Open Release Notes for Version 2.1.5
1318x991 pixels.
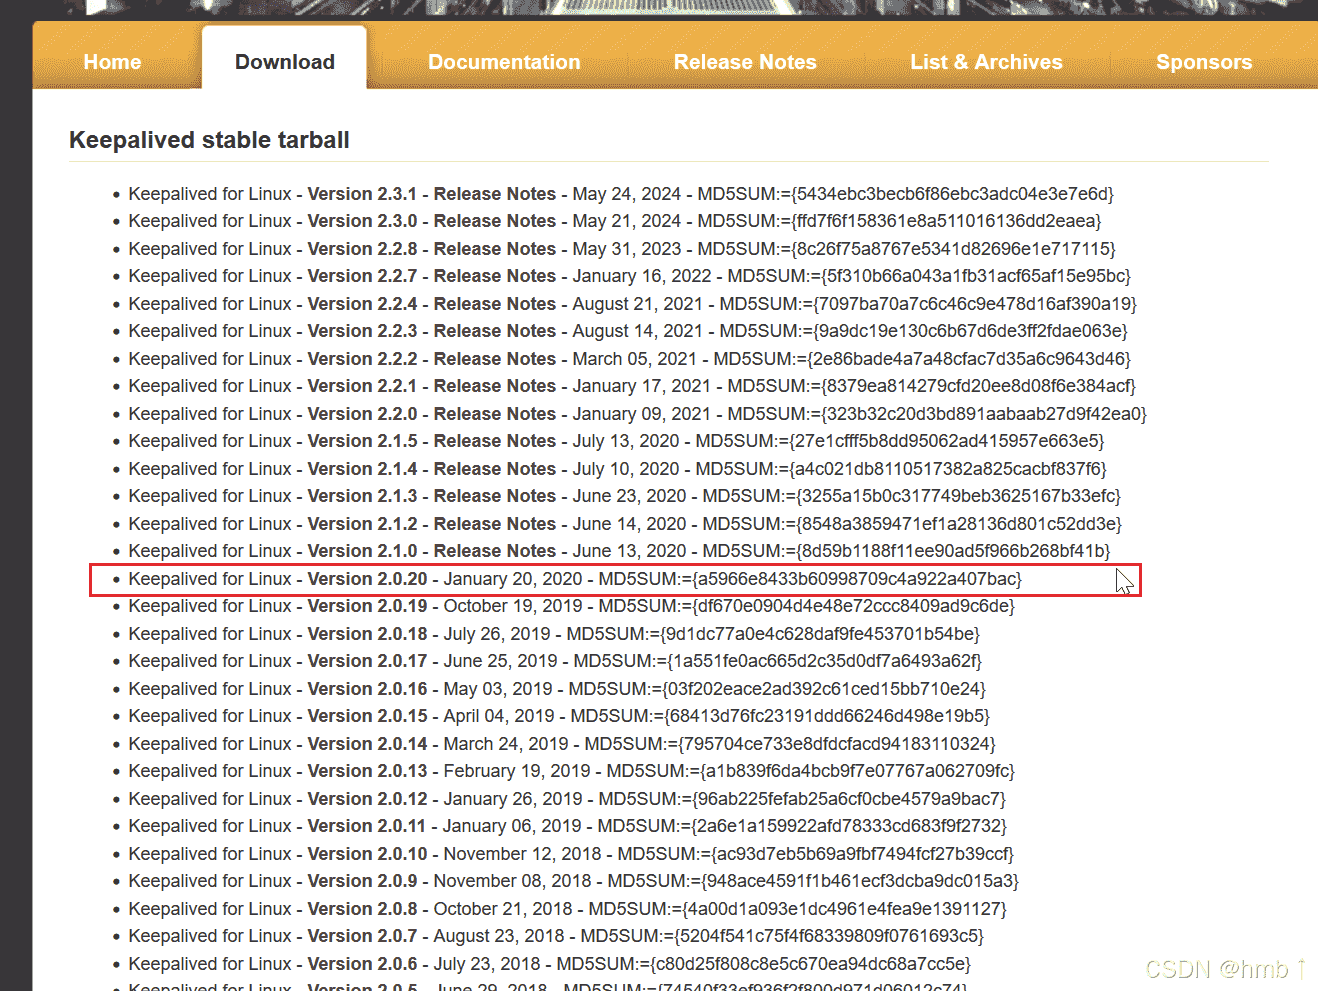pyautogui.click(x=495, y=441)
